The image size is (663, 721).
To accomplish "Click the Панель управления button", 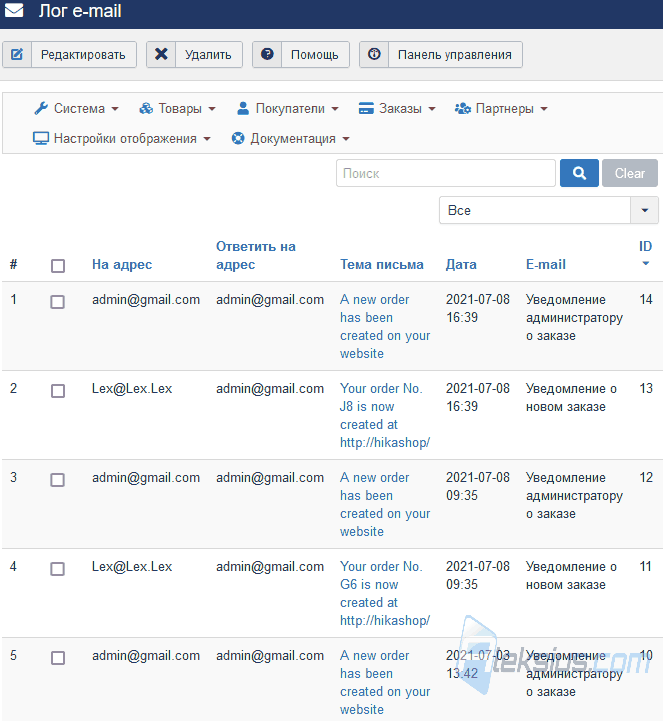I will point(440,55).
